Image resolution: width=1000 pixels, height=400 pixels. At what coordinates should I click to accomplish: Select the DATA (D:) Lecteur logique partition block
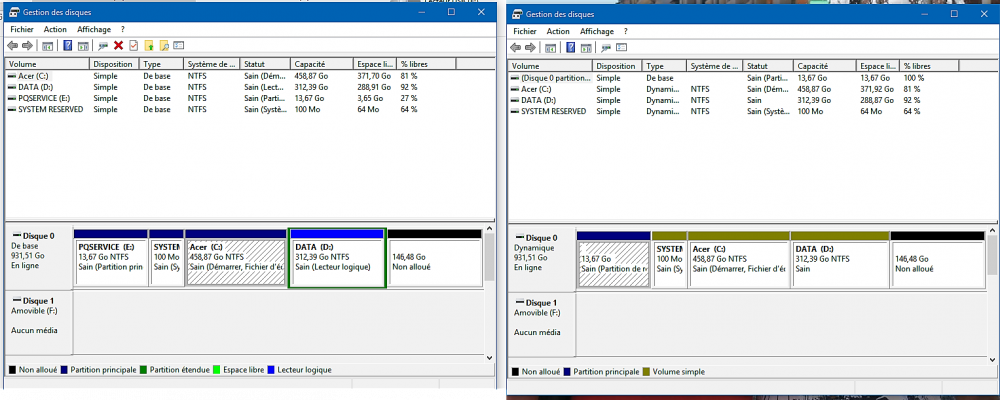(x=337, y=260)
